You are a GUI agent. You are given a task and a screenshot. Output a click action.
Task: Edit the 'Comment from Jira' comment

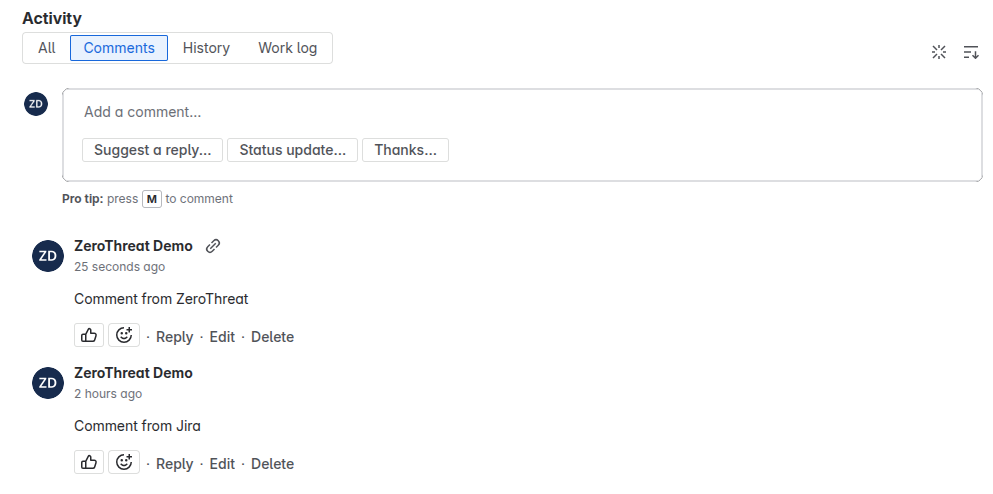tap(222, 464)
